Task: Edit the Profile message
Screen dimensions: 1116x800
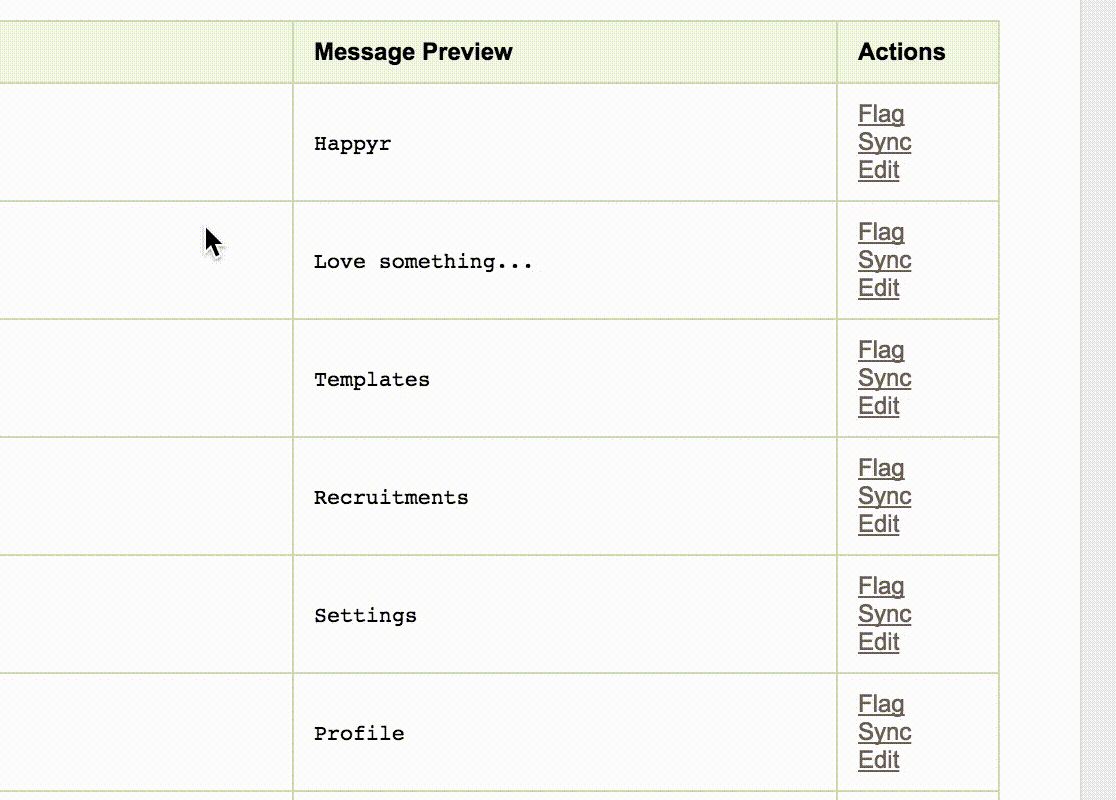Action: pyautogui.click(x=878, y=760)
